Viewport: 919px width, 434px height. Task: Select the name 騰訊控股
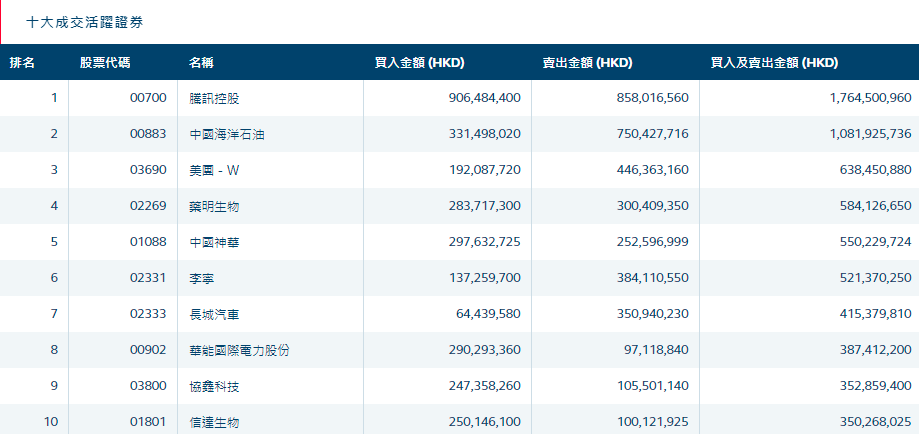[x=215, y=99]
